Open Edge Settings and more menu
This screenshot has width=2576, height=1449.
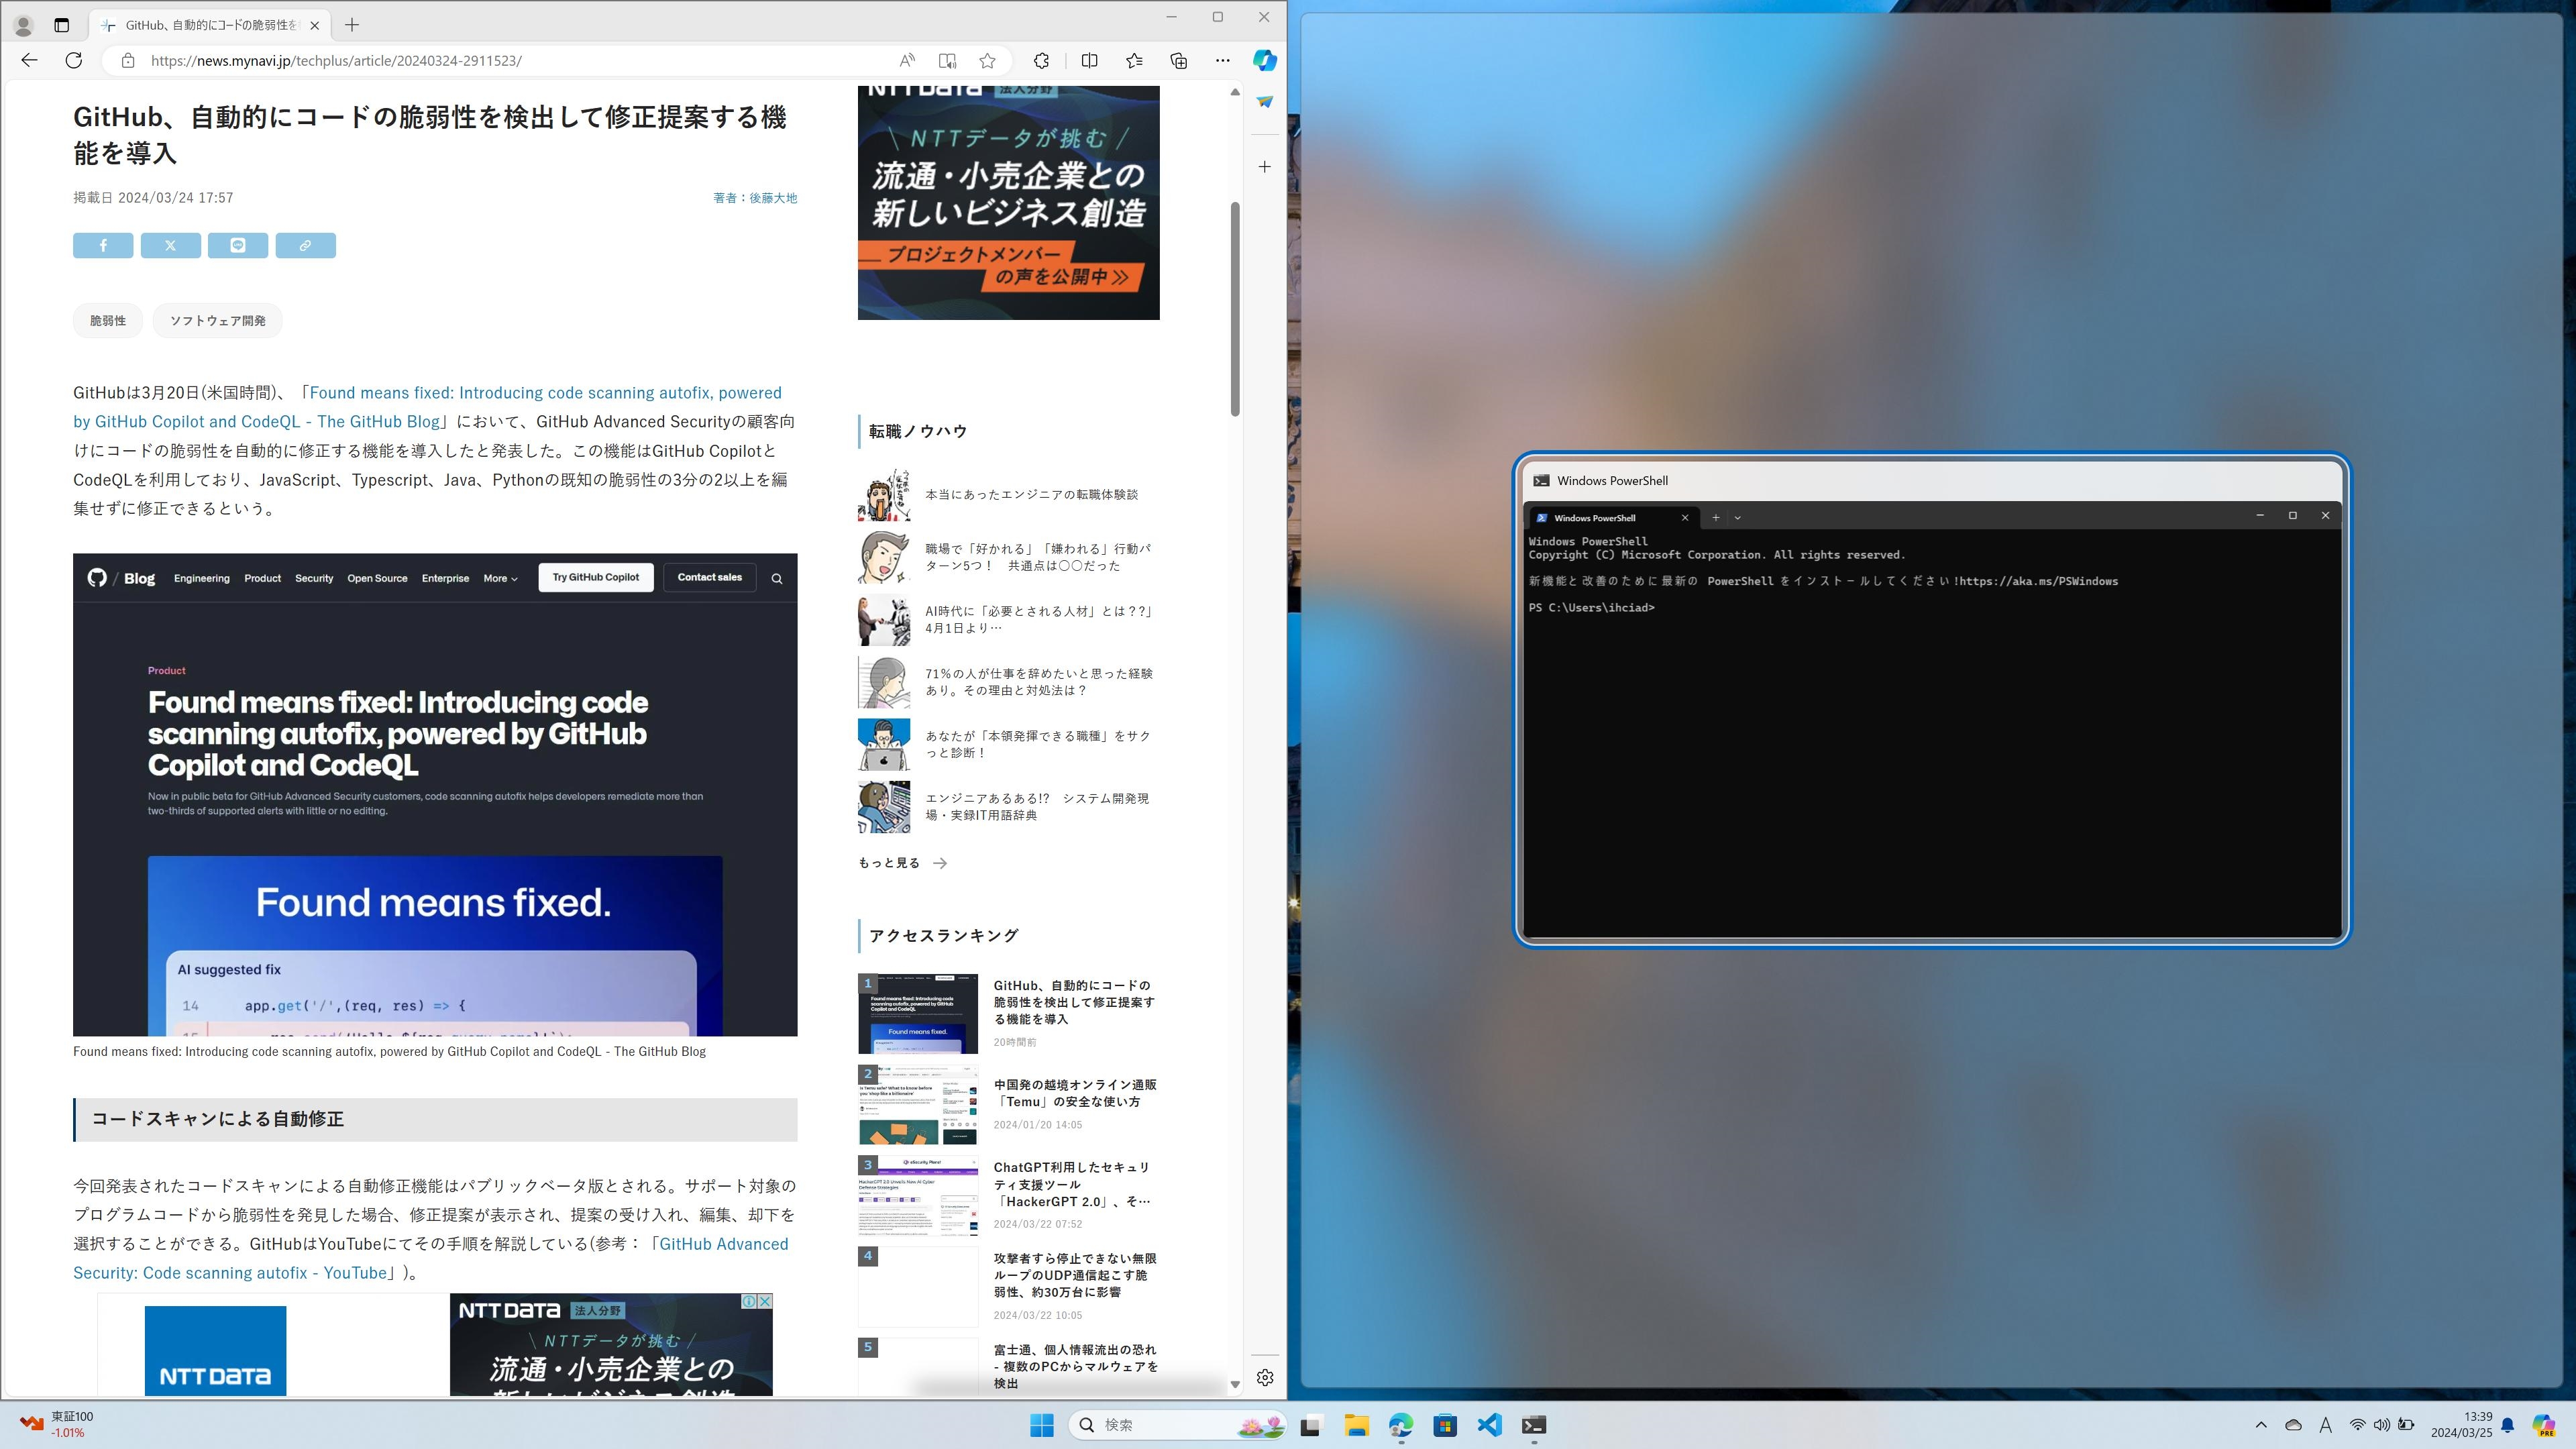click(1222, 60)
